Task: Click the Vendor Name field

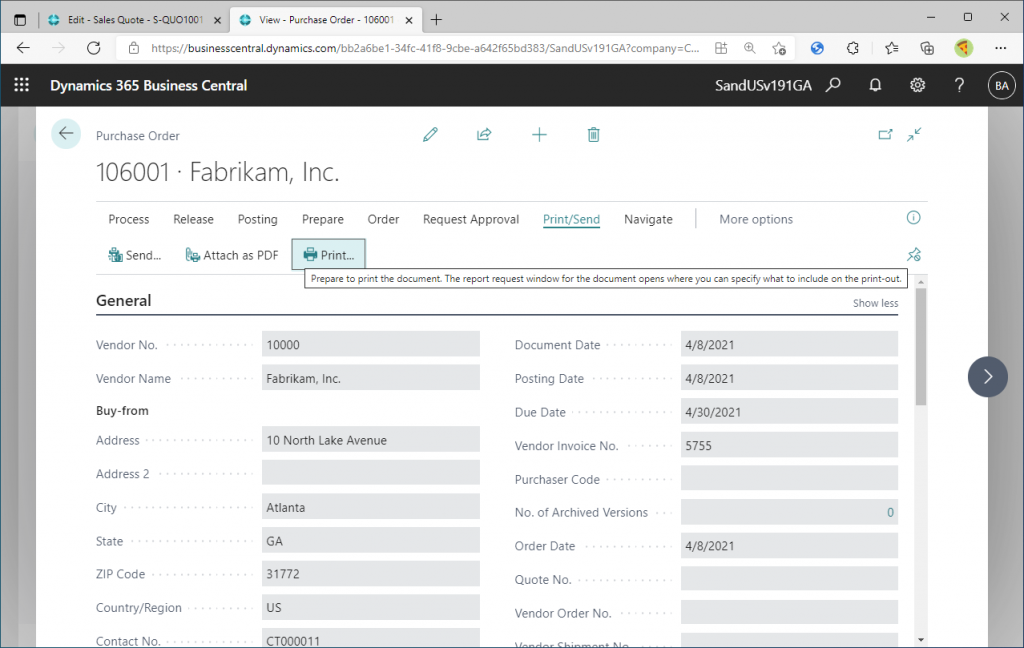Action: click(370, 378)
